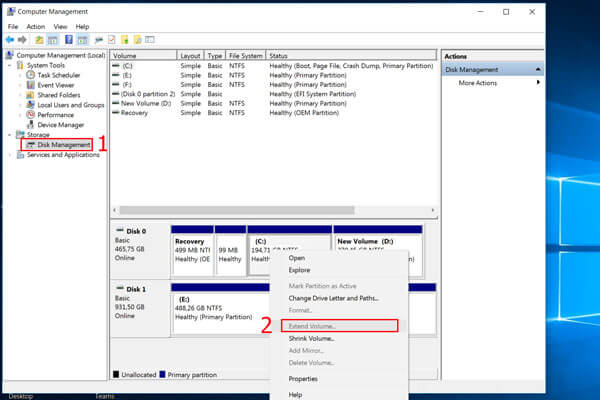Screen dimensions: 600x400
Task: Sort by the Type column header
Action: (x=215, y=56)
